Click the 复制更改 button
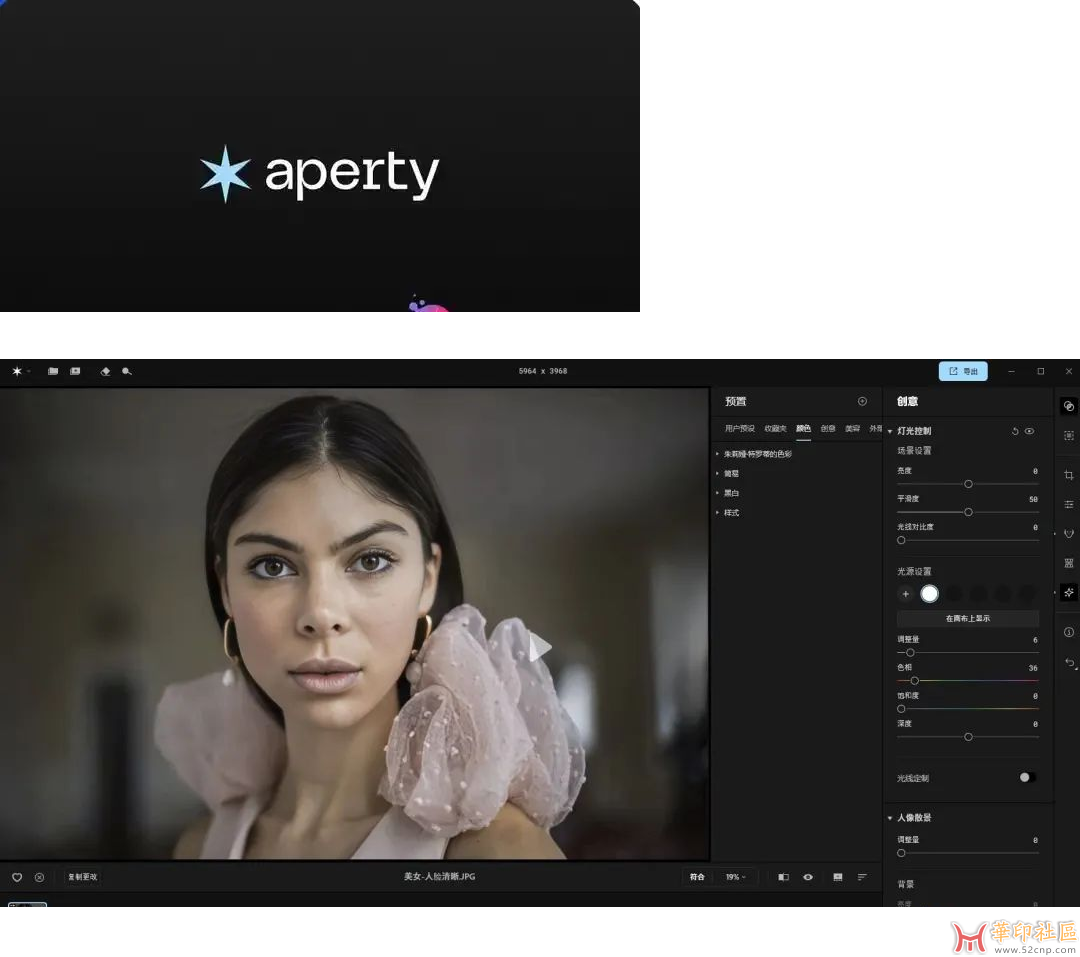The height and width of the screenshot is (957, 1080). [x=83, y=877]
